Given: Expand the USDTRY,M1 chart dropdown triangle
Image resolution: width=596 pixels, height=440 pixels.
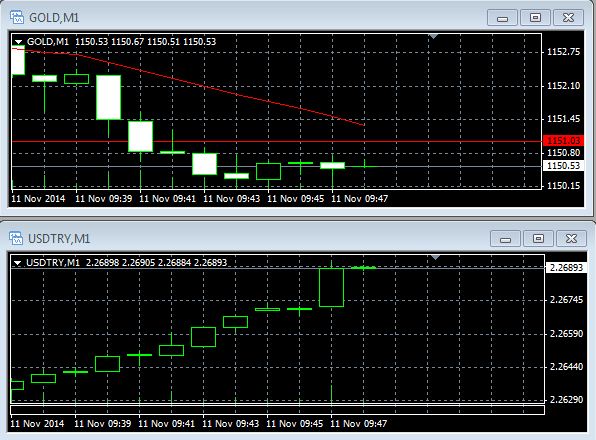Looking at the screenshot, I should coord(17,263).
